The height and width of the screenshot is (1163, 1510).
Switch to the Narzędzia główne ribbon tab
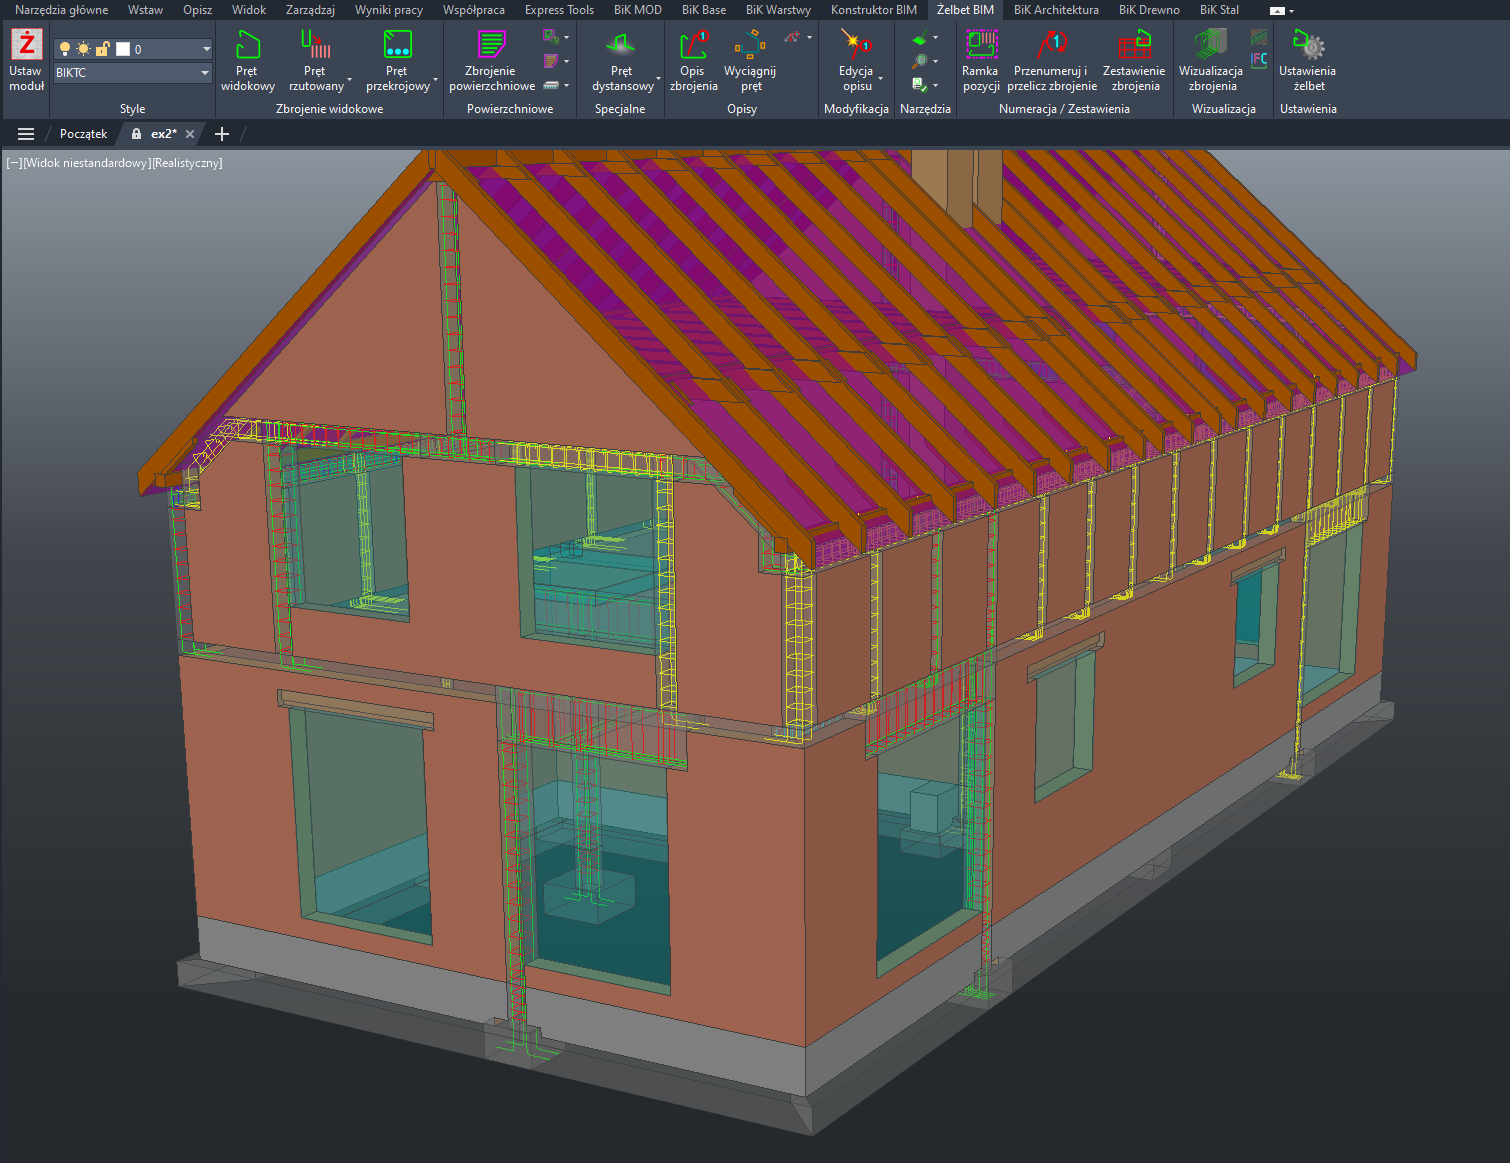pyautogui.click(x=61, y=10)
